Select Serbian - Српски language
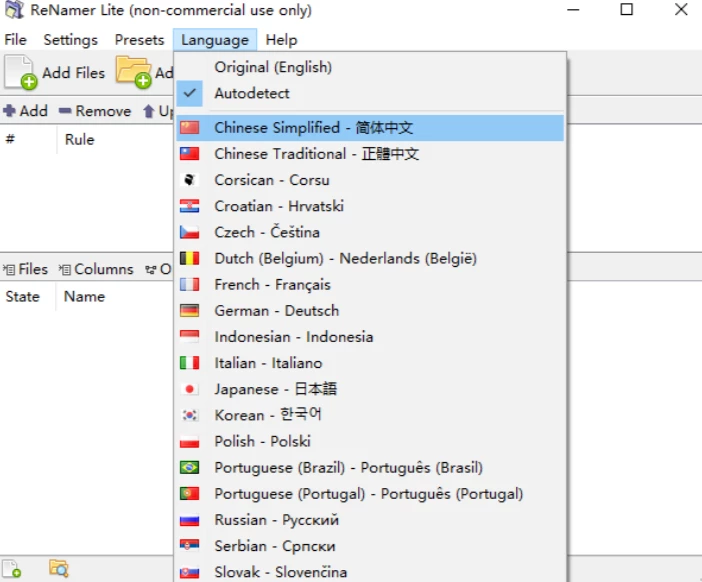Image resolution: width=702 pixels, height=582 pixels. [370, 546]
